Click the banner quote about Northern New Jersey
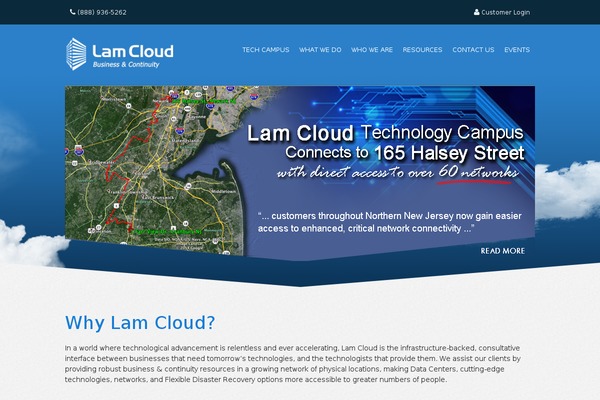This screenshot has width=600, height=400. (390, 222)
